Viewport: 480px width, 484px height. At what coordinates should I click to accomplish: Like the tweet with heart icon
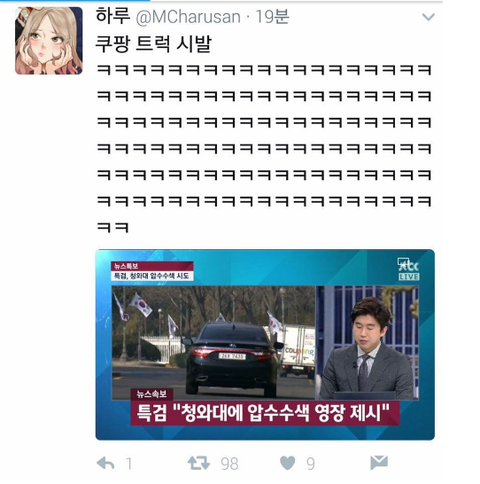[x=287, y=463]
